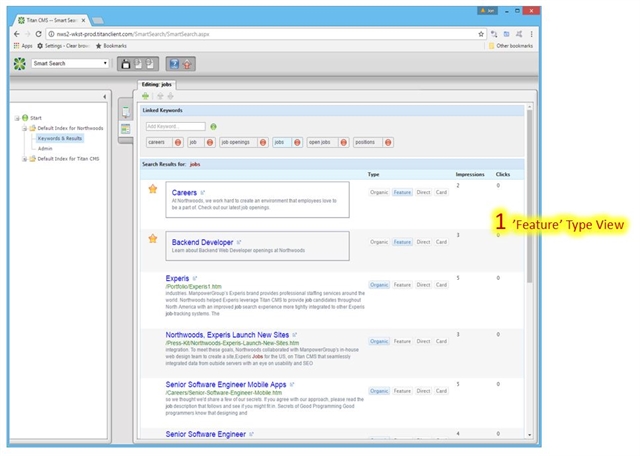
Task: Set Experis result type to Feature
Action: tap(402, 285)
